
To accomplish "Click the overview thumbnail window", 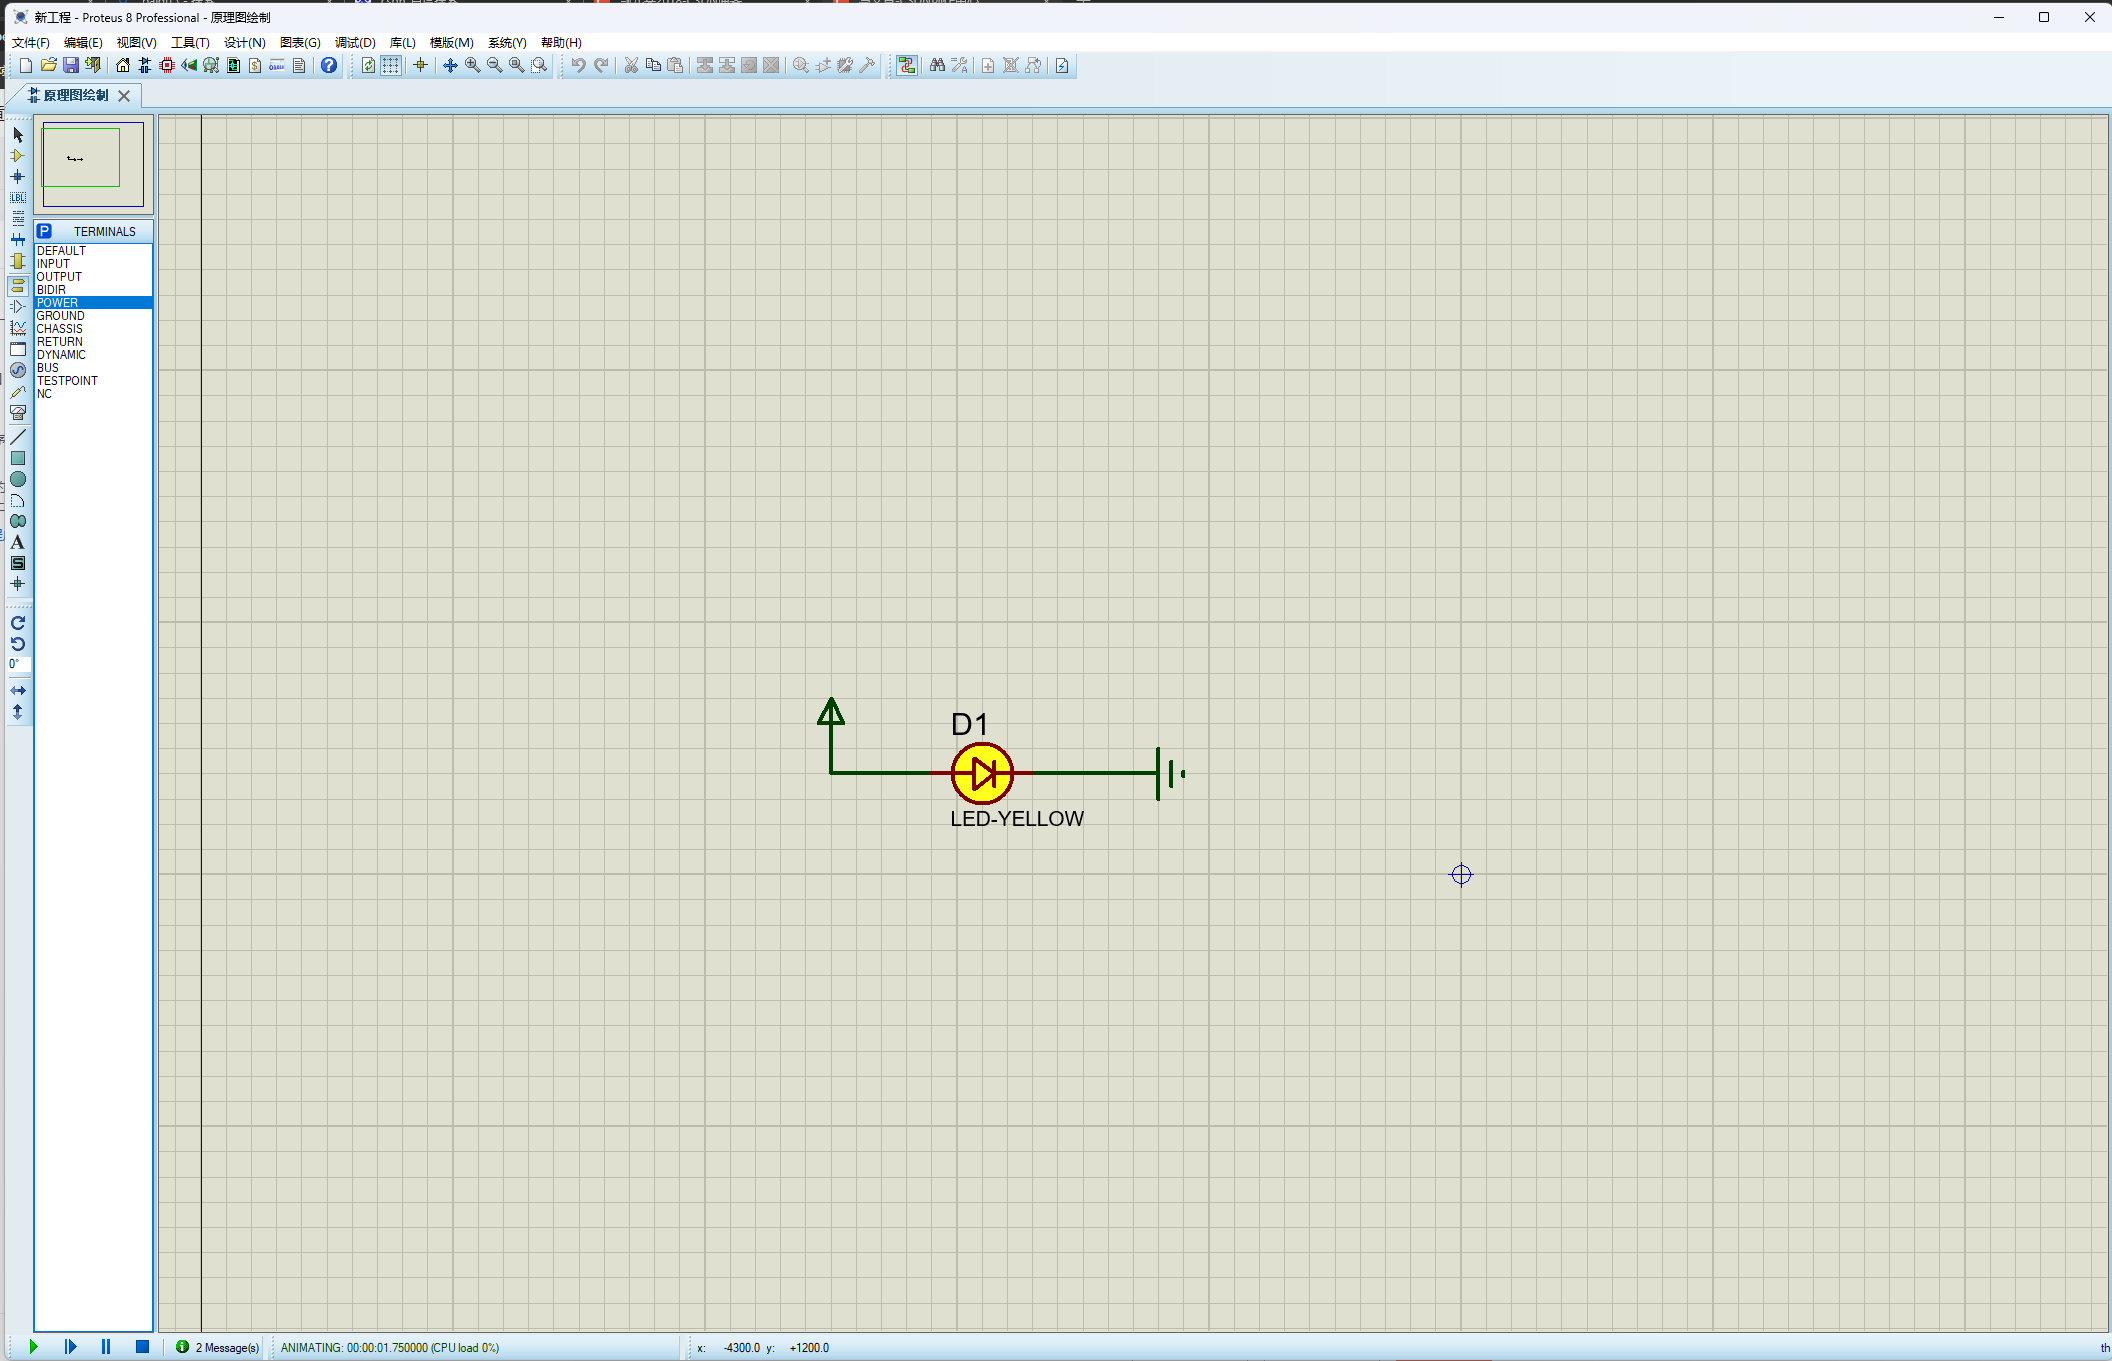I will point(93,163).
